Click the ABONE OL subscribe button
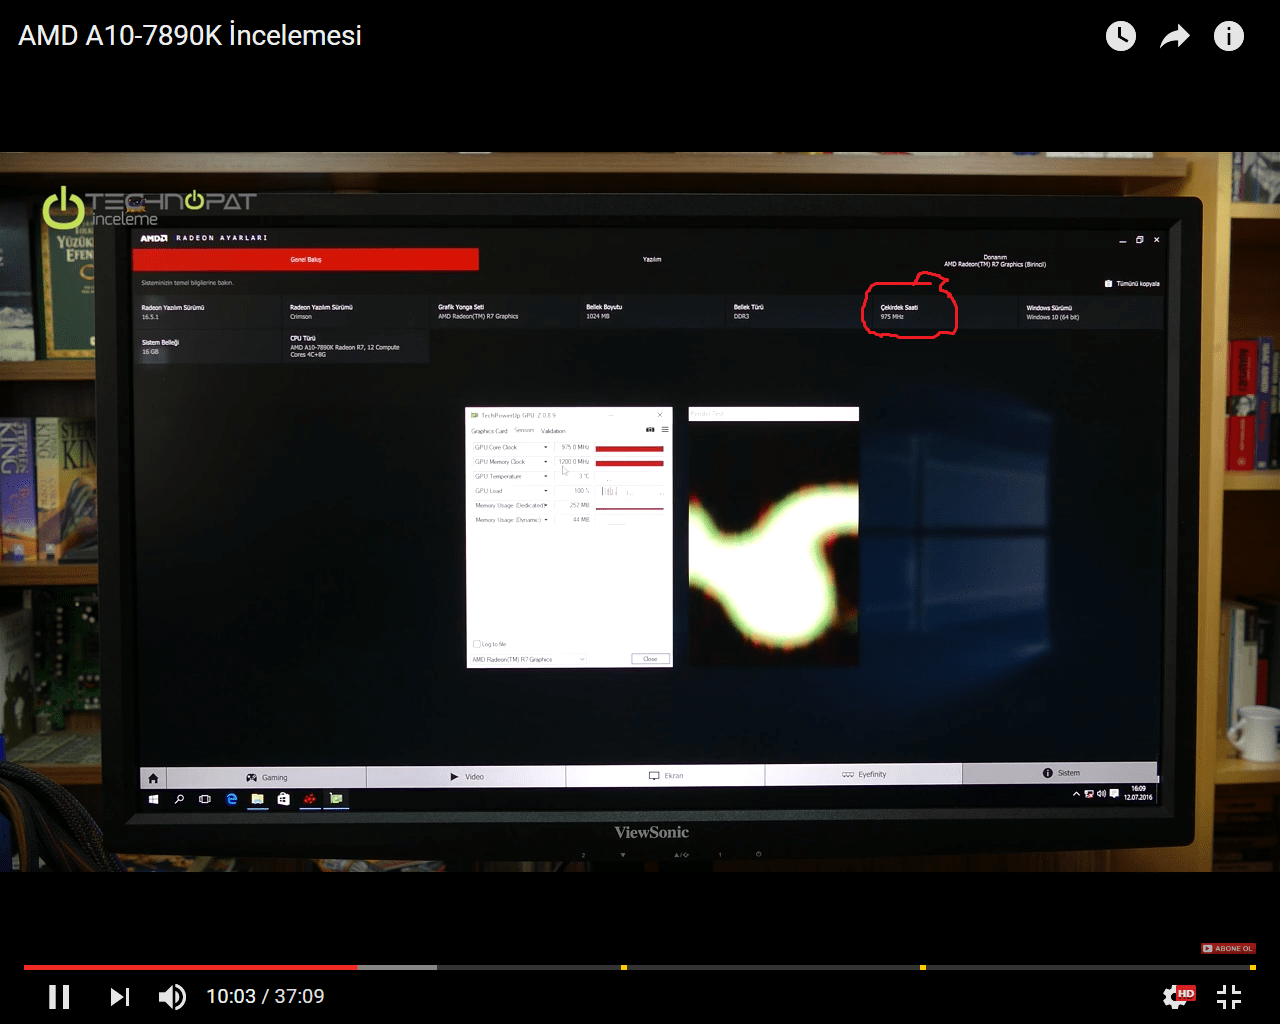The width and height of the screenshot is (1280, 1024). tap(1228, 948)
